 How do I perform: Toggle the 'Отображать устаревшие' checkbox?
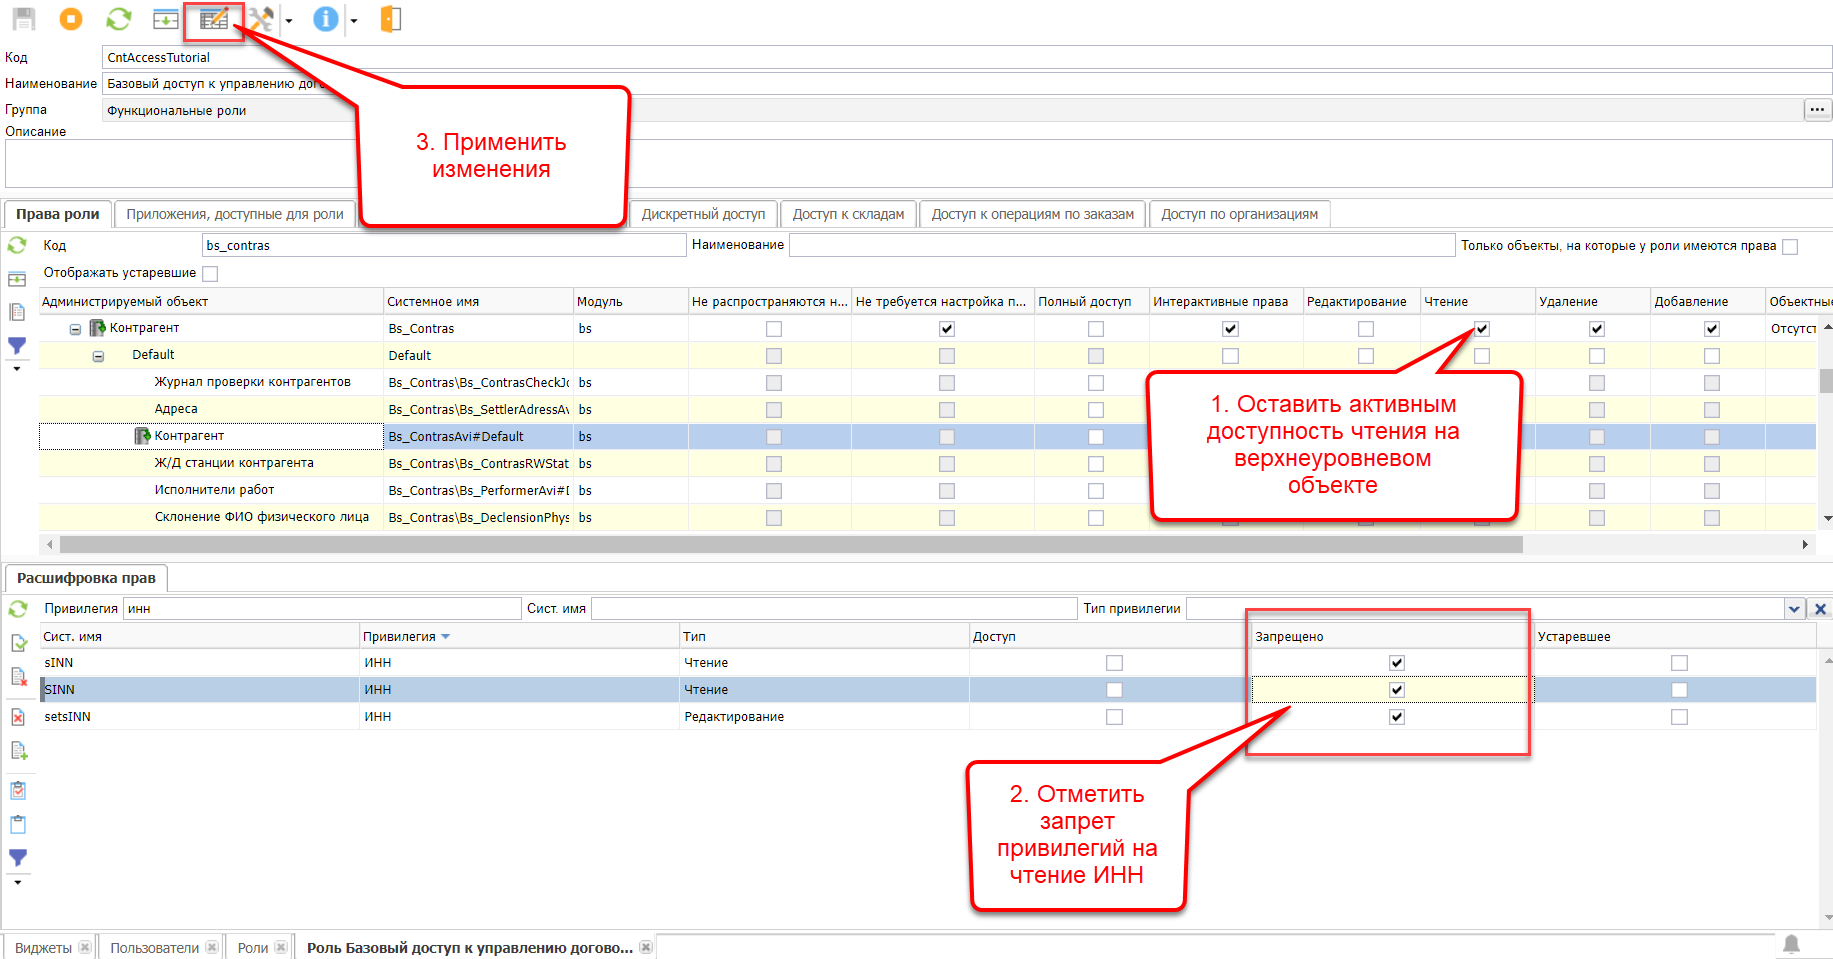(210, 273)
